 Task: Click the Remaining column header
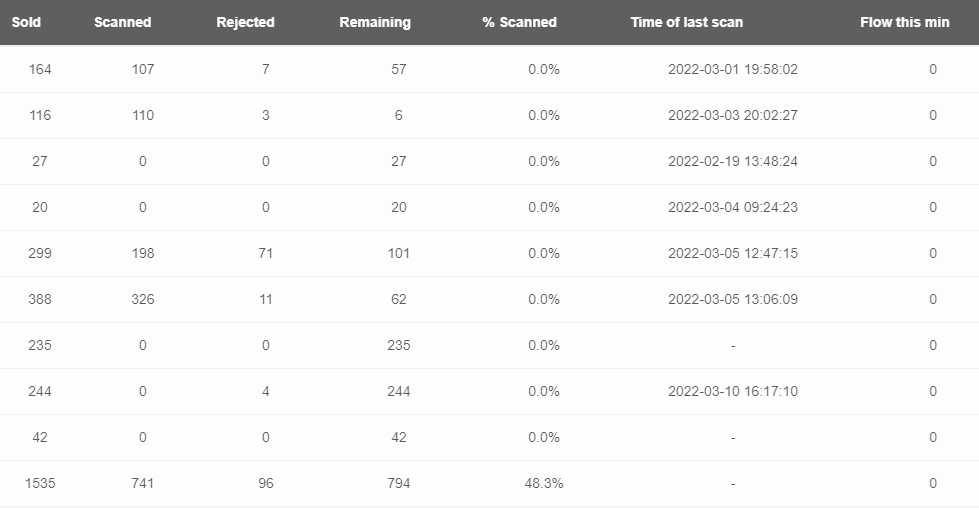coord(375,22)
